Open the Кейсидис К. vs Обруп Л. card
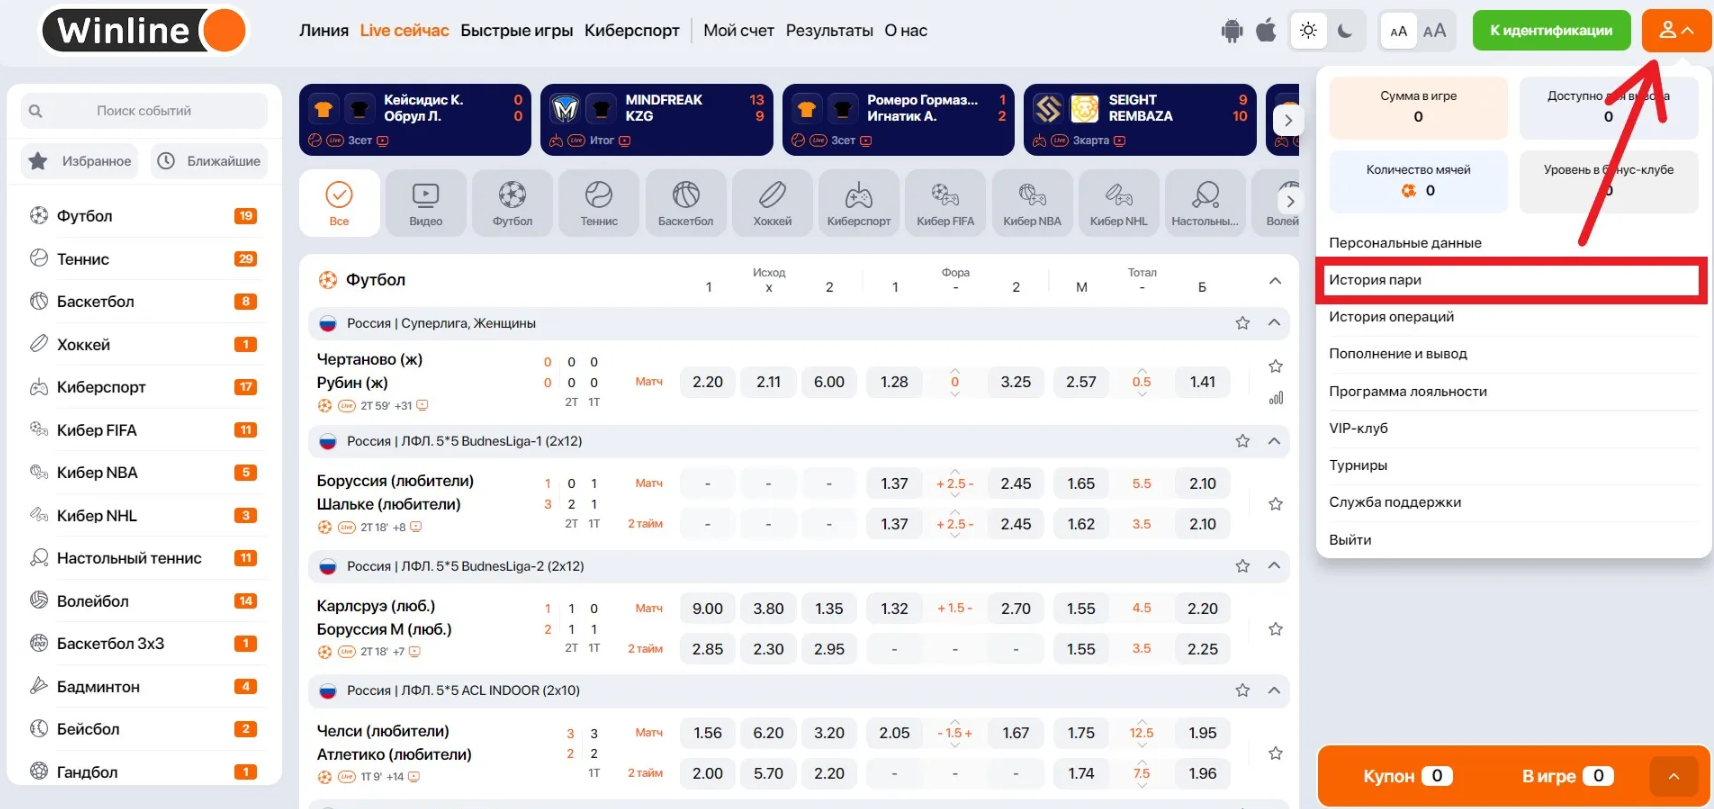This screenshot has height=809, width=1714. pyautogui.click(x=415, y=120)
